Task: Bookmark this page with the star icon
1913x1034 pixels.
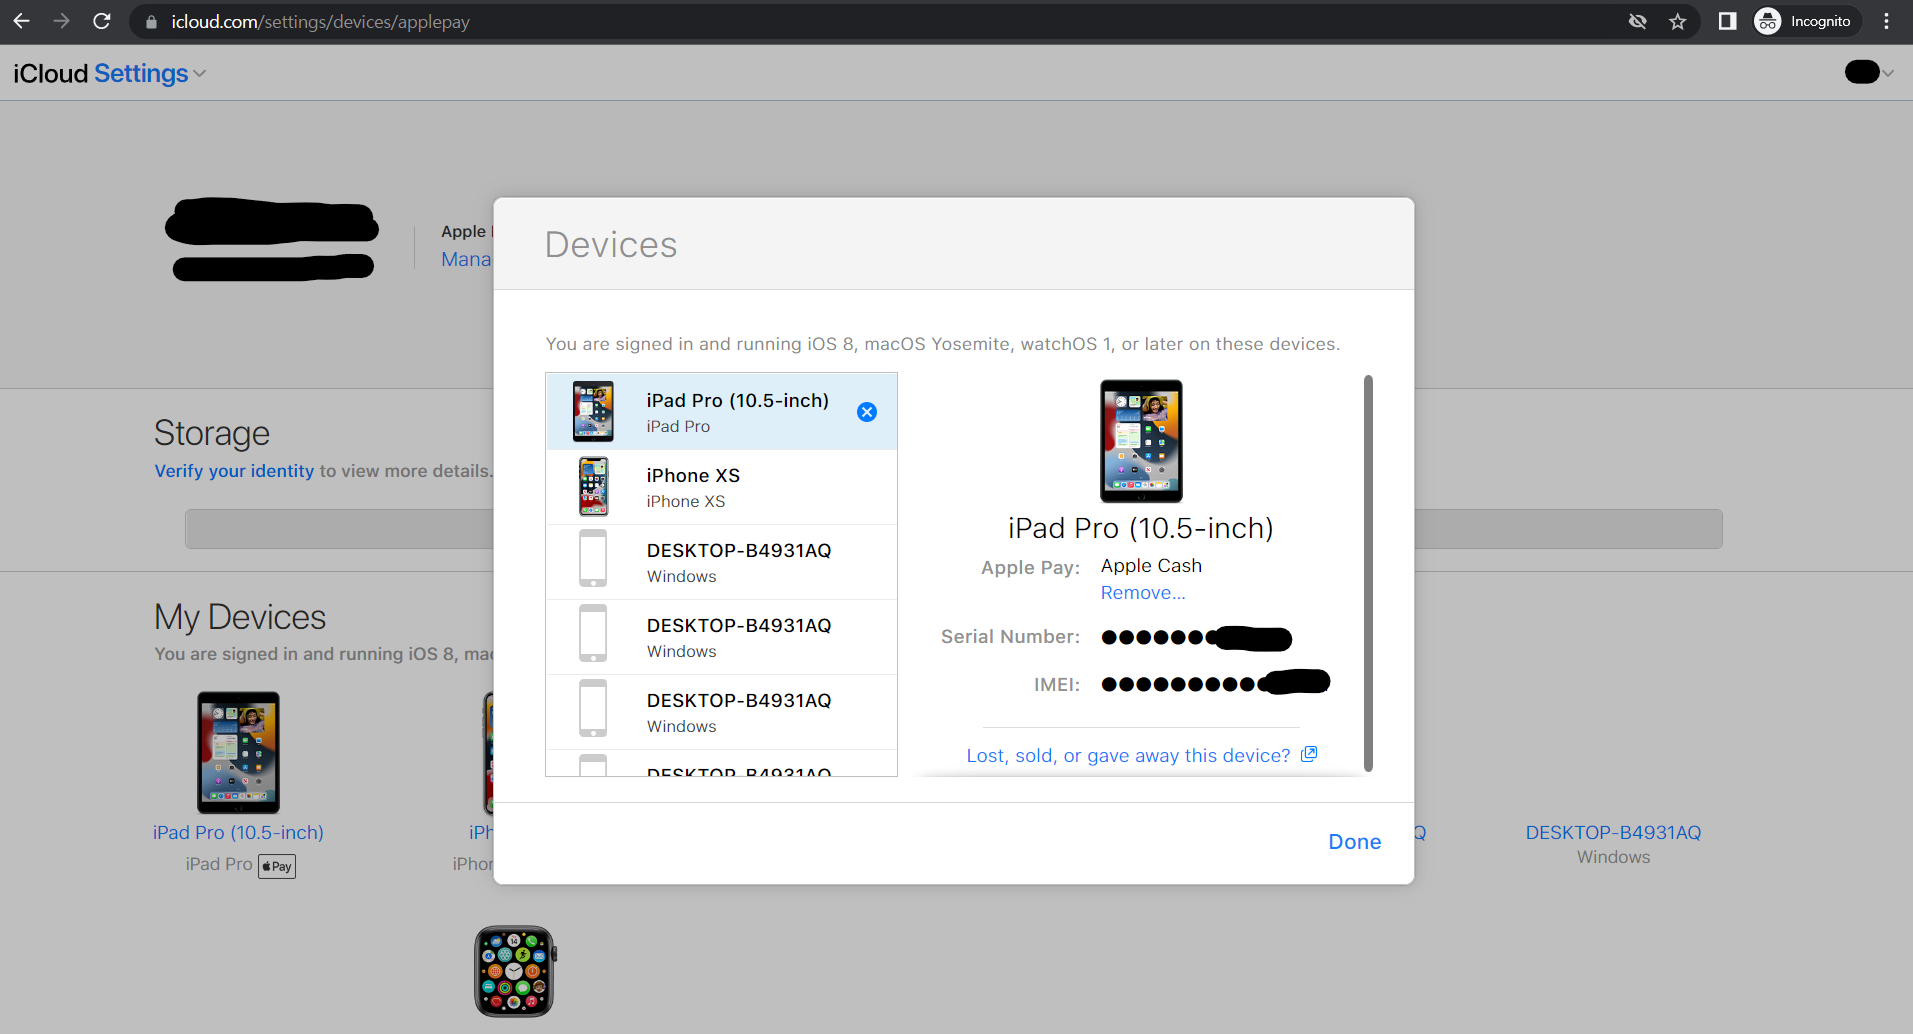Action: [x=1678, y=21]
